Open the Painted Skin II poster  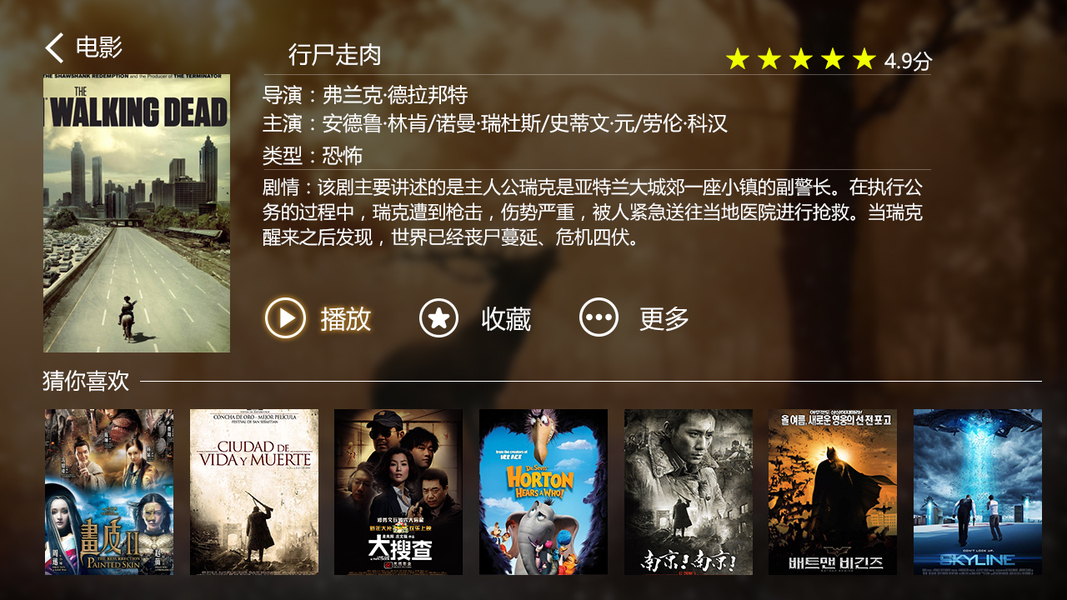[x=109, y=492]
